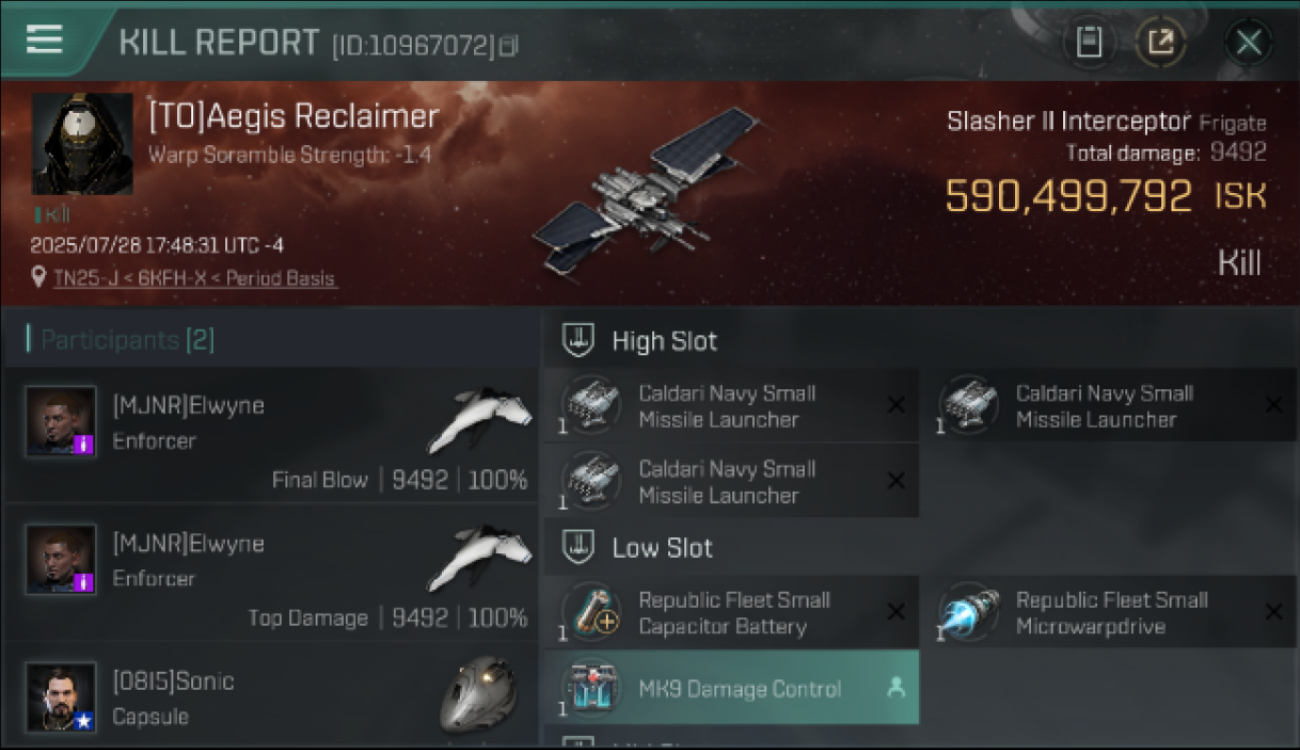
Task: Open Sonic Capsule participant portrait
Action: coord(61,697)
